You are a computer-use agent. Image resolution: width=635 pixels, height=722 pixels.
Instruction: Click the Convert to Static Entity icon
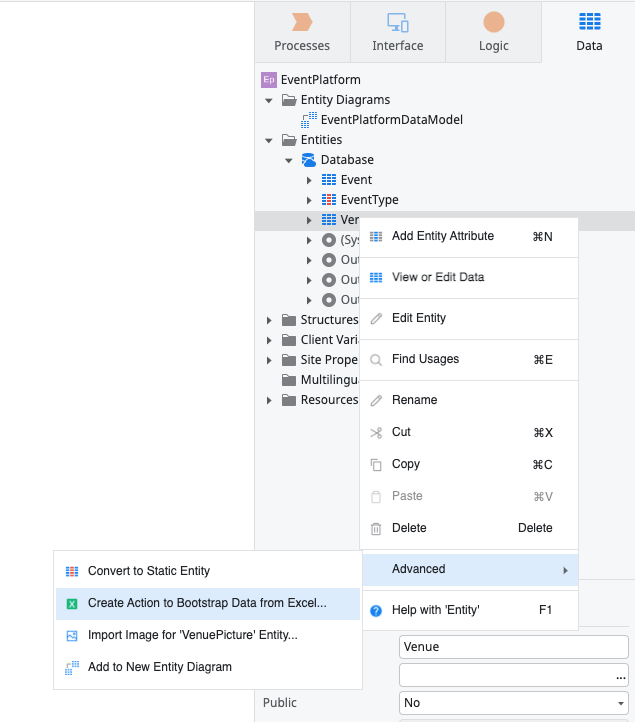[x=72, y=571]
